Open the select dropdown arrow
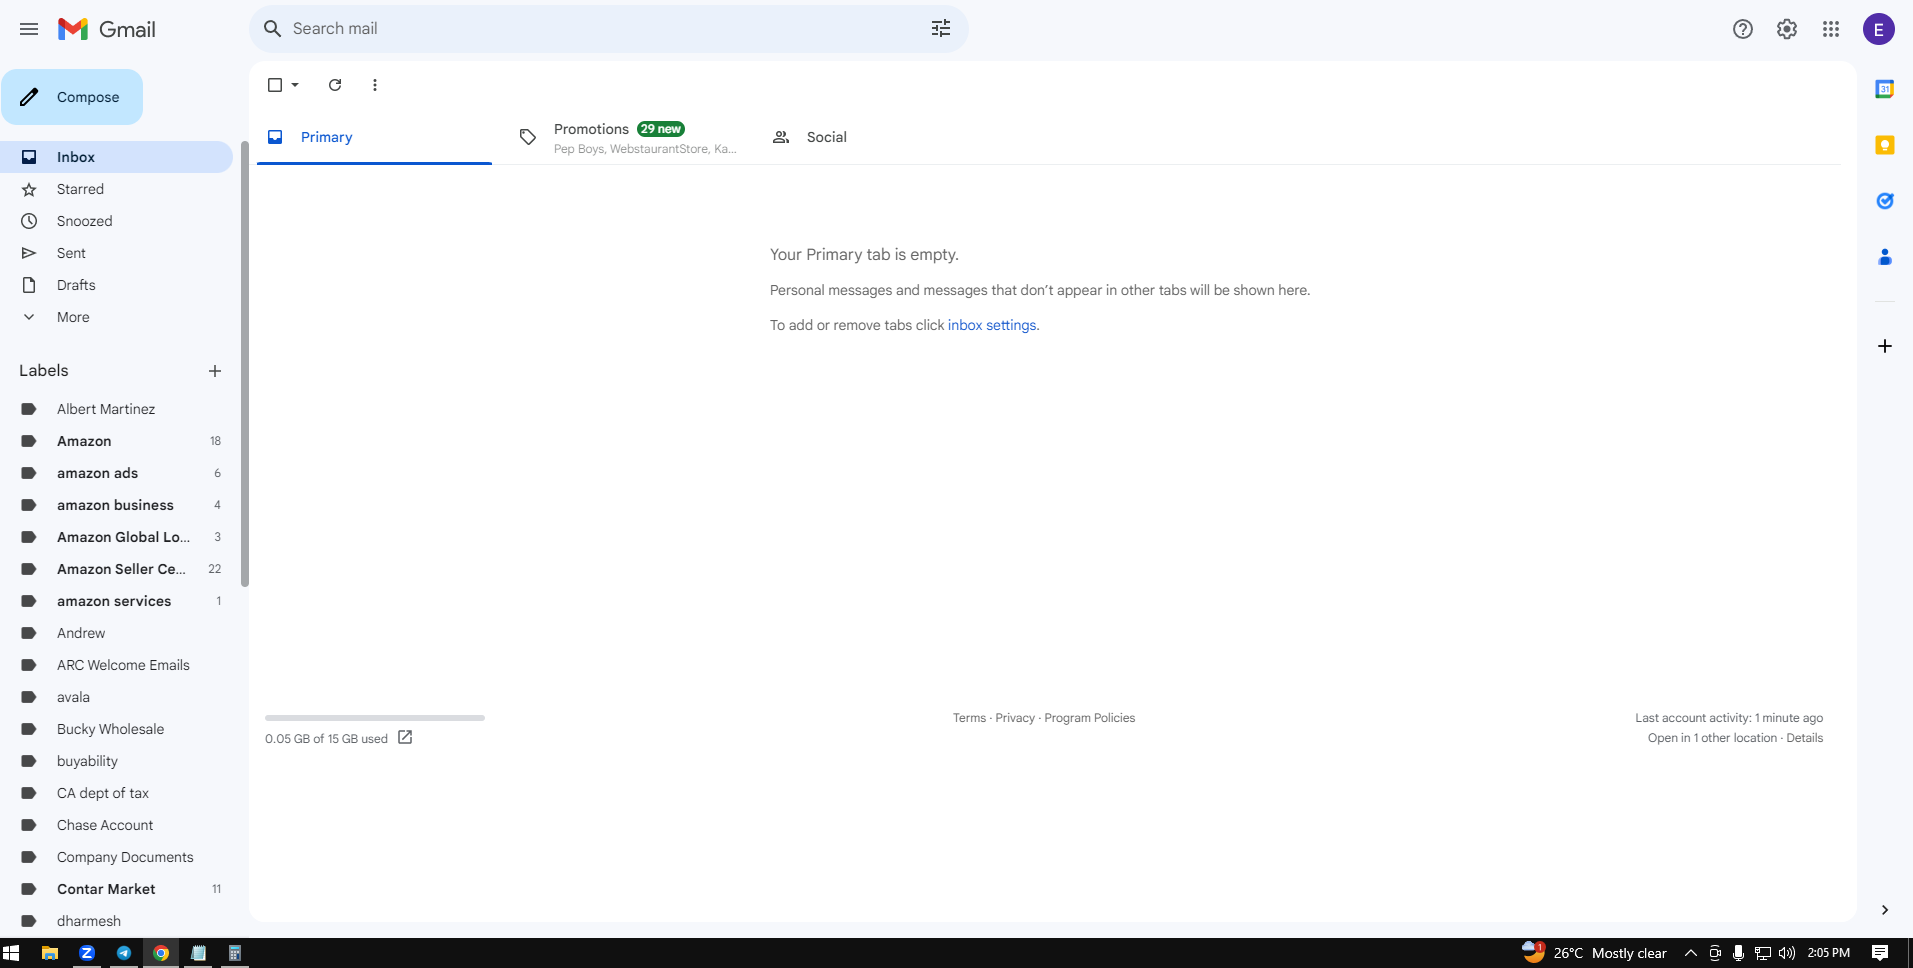Image resolution: width=1913 pixels, height=968 pixels. coord(295,85)
